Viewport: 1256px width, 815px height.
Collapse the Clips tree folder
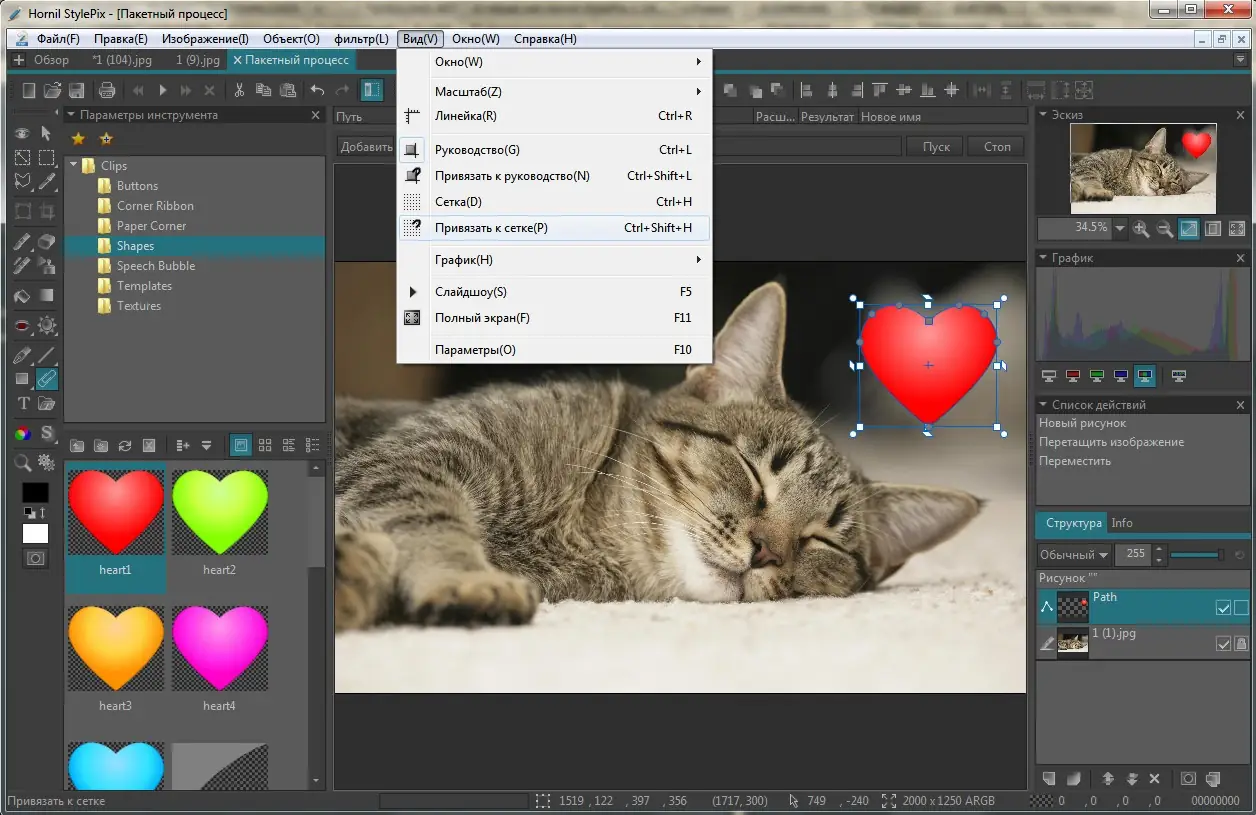pyautogui.click(x=73, y=165)
